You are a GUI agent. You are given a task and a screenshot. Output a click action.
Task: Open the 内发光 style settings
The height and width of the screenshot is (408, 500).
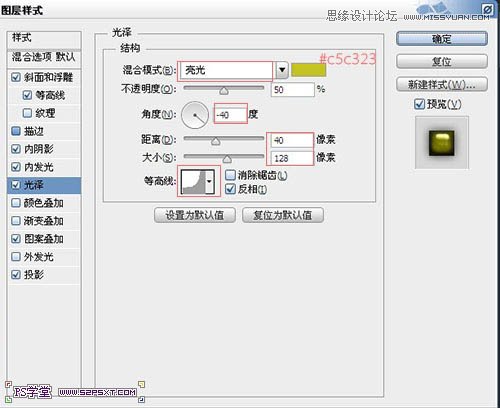point(39,167)
